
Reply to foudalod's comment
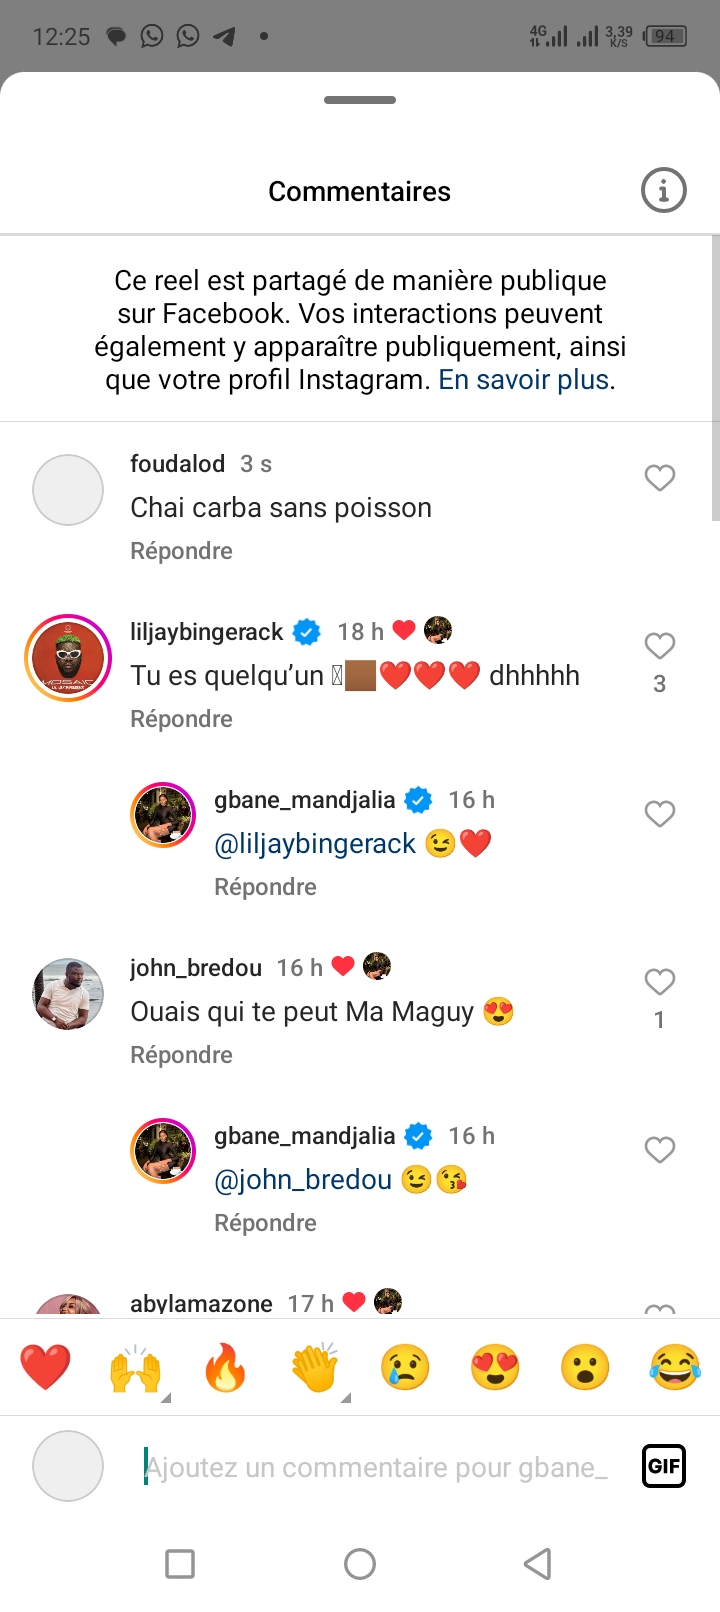pos(181,551)
